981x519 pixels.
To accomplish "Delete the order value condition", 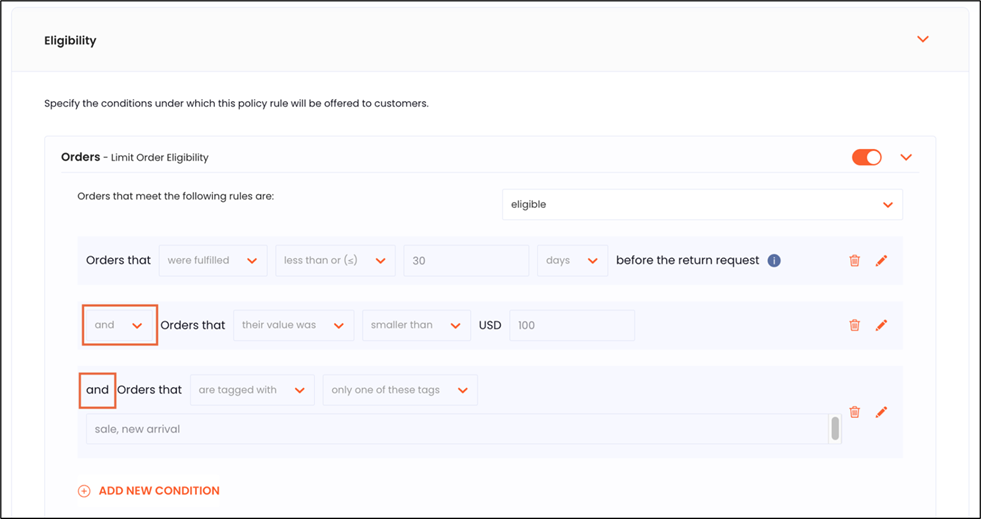I will pyautogui.click(x=854, y=325).
